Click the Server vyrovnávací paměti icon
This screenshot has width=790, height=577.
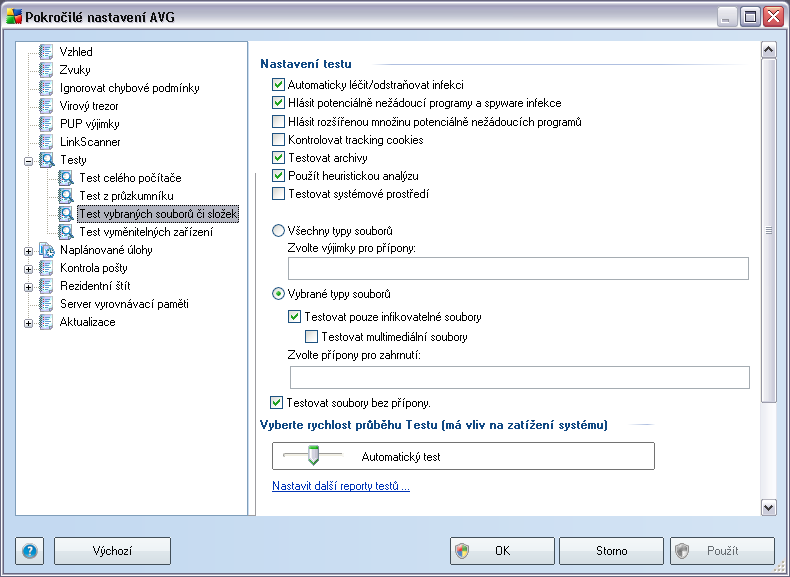46,304
